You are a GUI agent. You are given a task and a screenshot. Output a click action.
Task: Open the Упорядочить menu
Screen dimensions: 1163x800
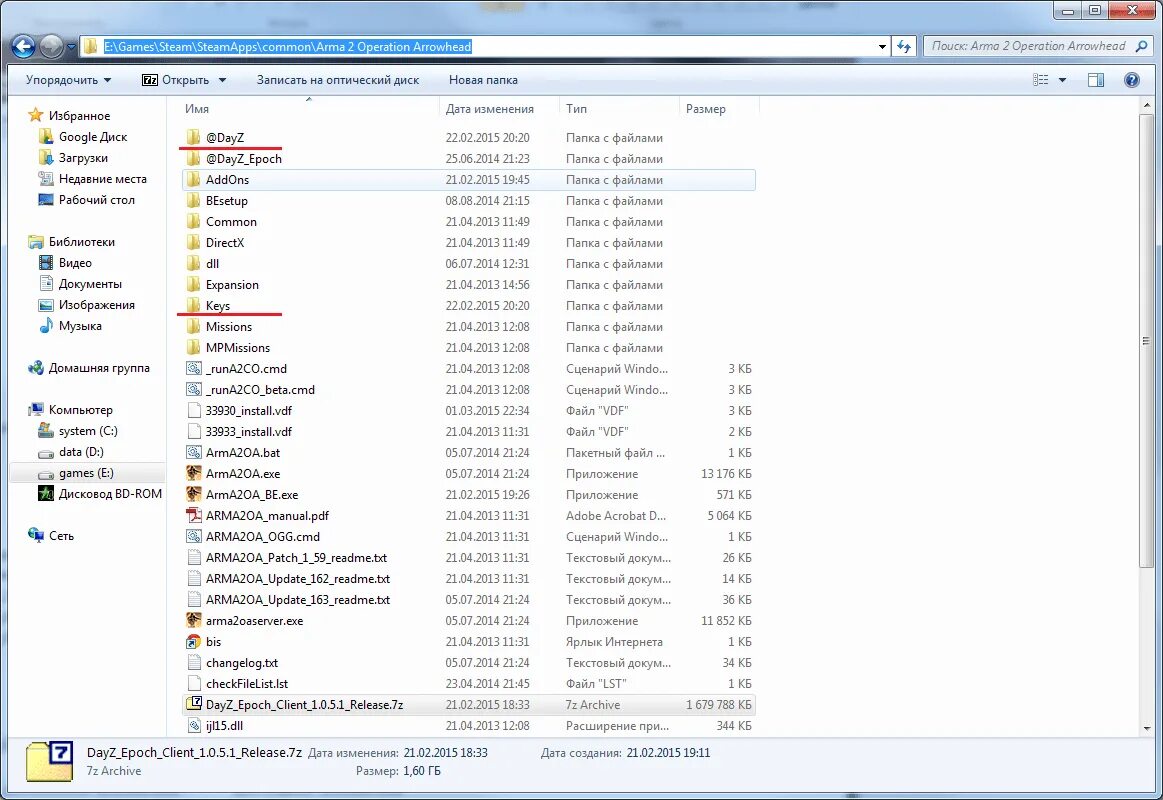coord(68,80)
